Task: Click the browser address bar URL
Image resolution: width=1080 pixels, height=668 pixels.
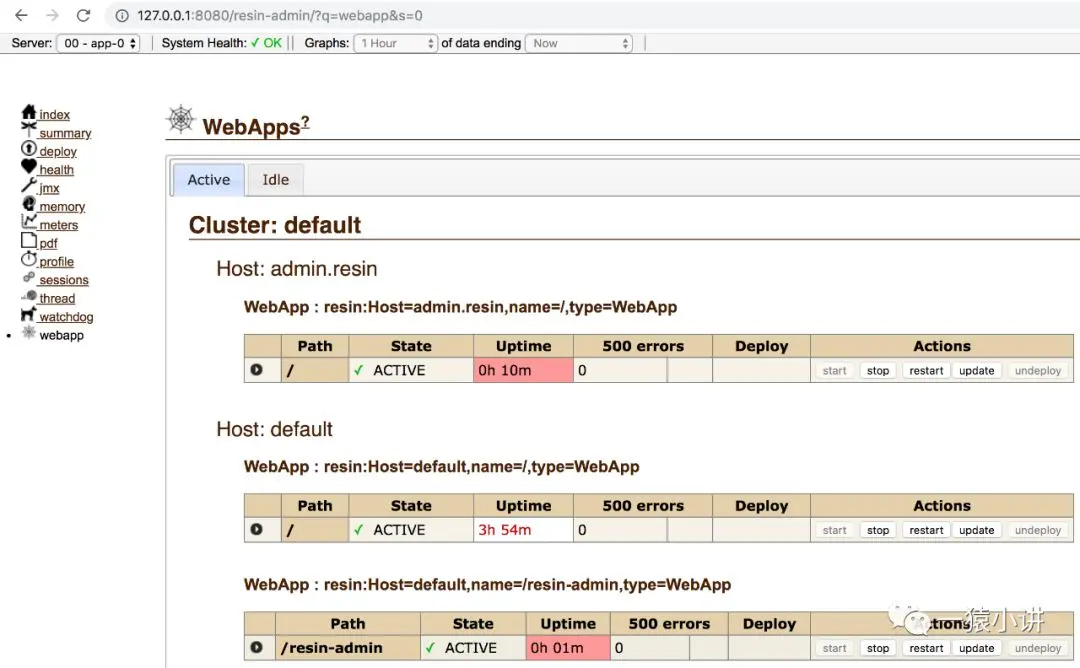Action: 280,15
